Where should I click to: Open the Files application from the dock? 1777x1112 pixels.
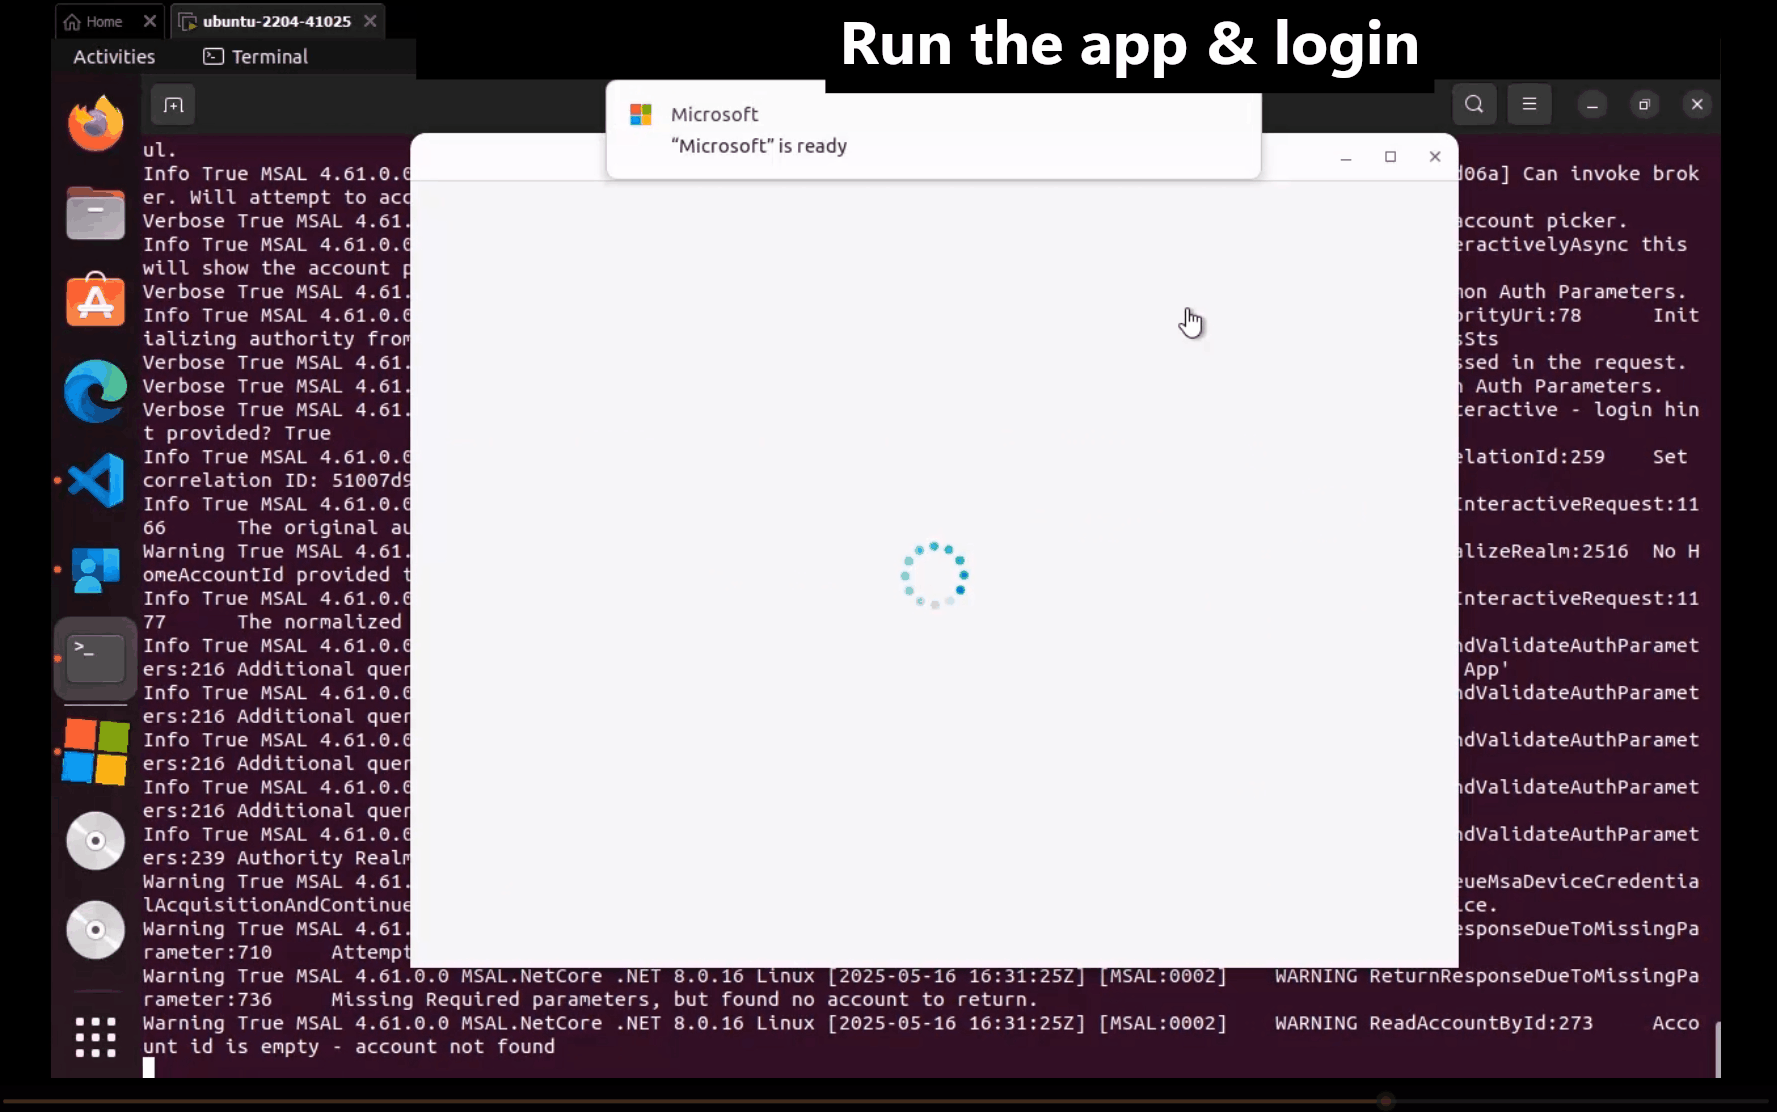point(95,213)
